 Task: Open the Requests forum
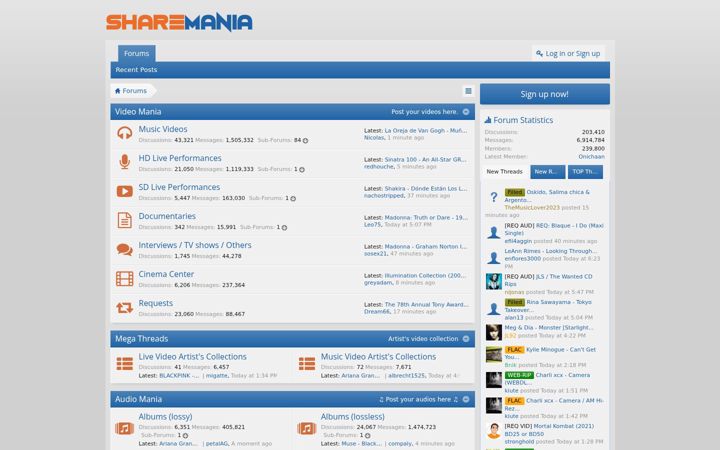pyautogui.click(x=156, y=304)
